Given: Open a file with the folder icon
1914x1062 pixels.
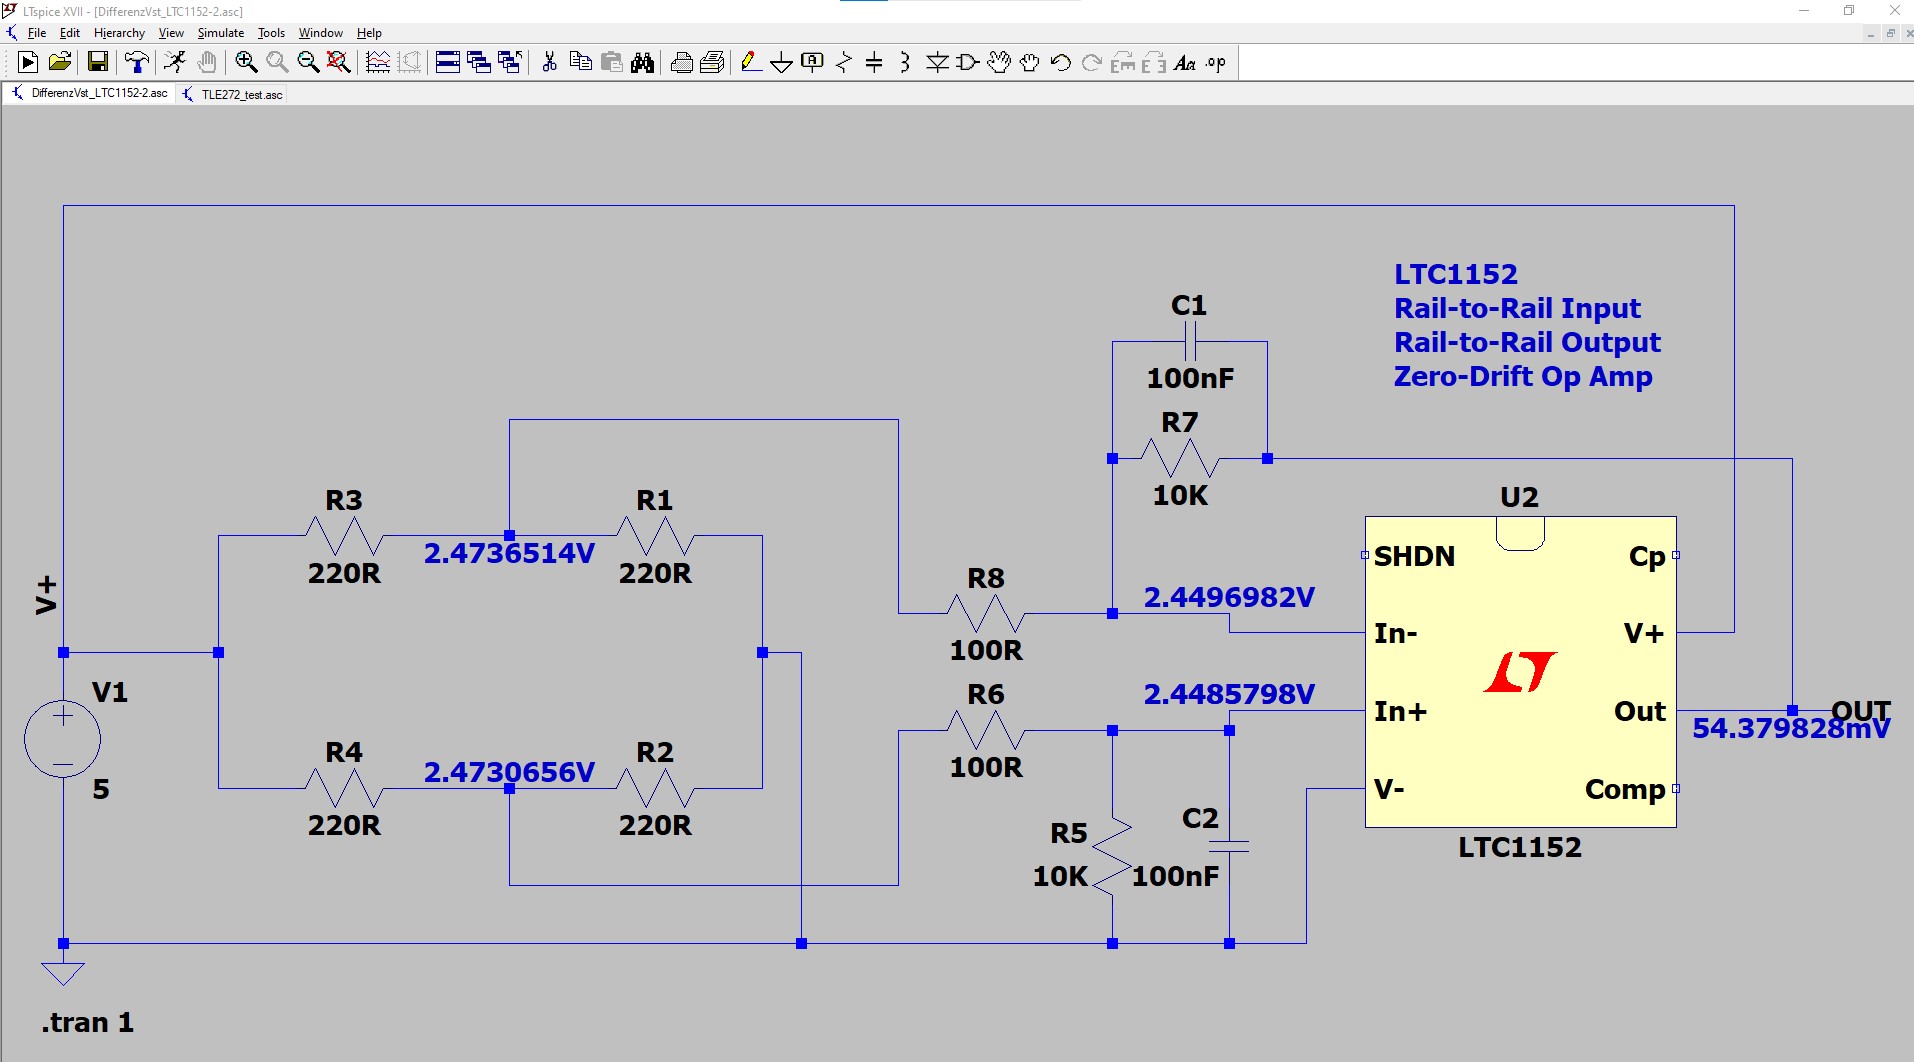Looking at the screenshot, I should (x=60, y=63).
